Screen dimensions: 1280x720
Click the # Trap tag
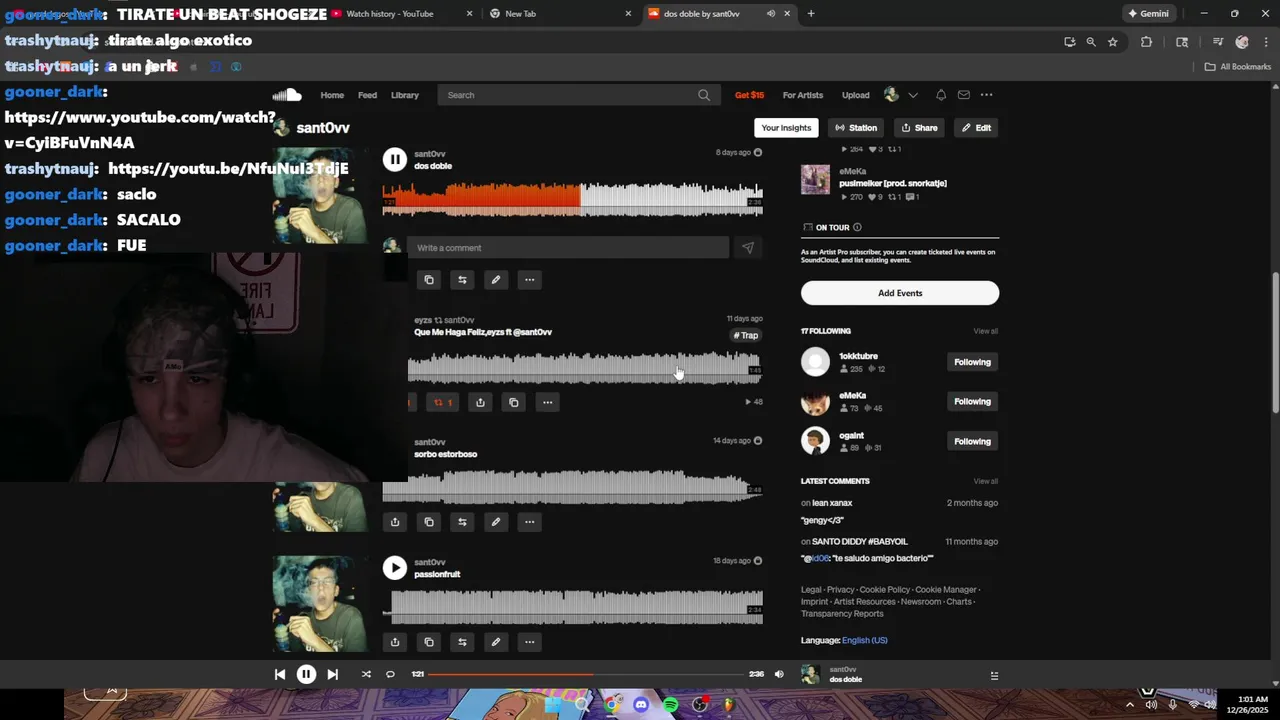(x=746, y=336)
